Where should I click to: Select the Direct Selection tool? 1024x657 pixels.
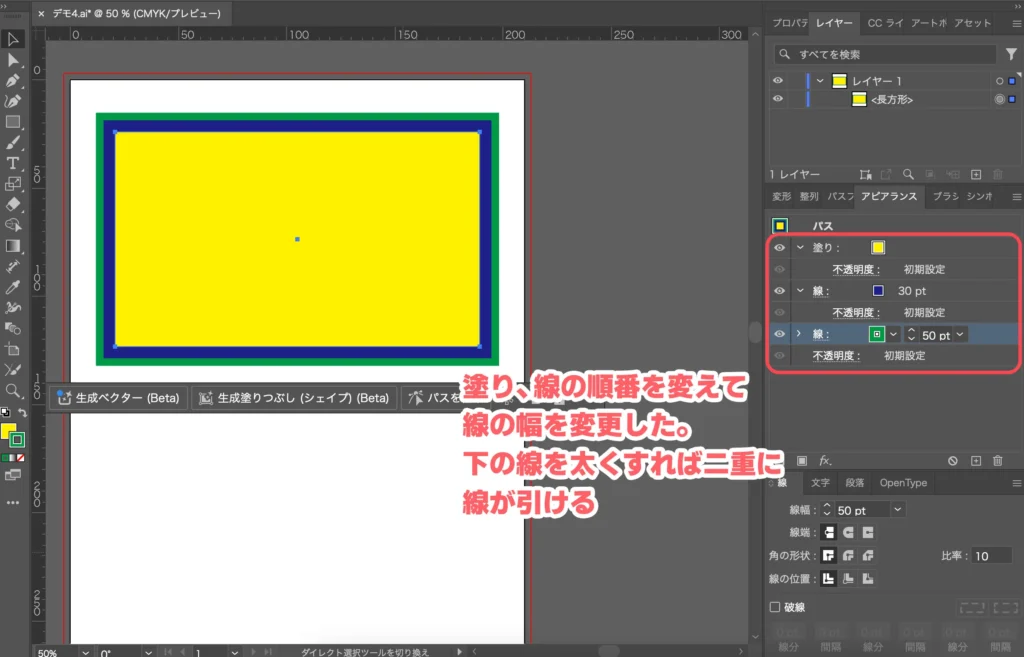click(x=13, y=61)
